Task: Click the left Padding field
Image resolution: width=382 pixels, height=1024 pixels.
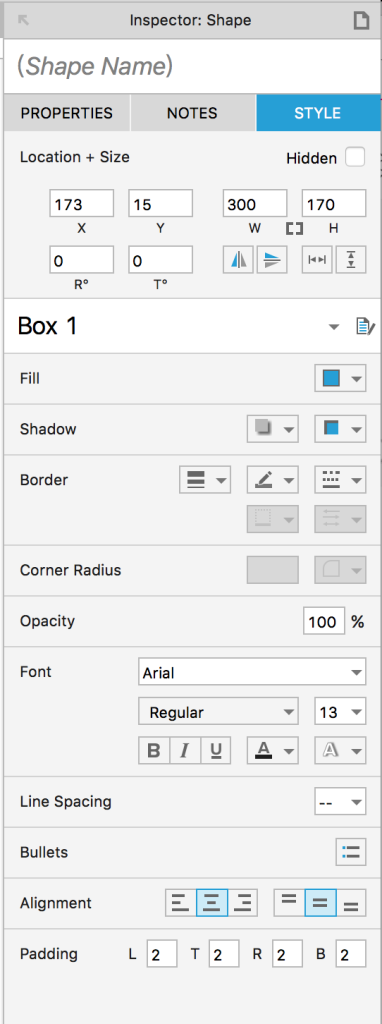Action: coord(161,954)
